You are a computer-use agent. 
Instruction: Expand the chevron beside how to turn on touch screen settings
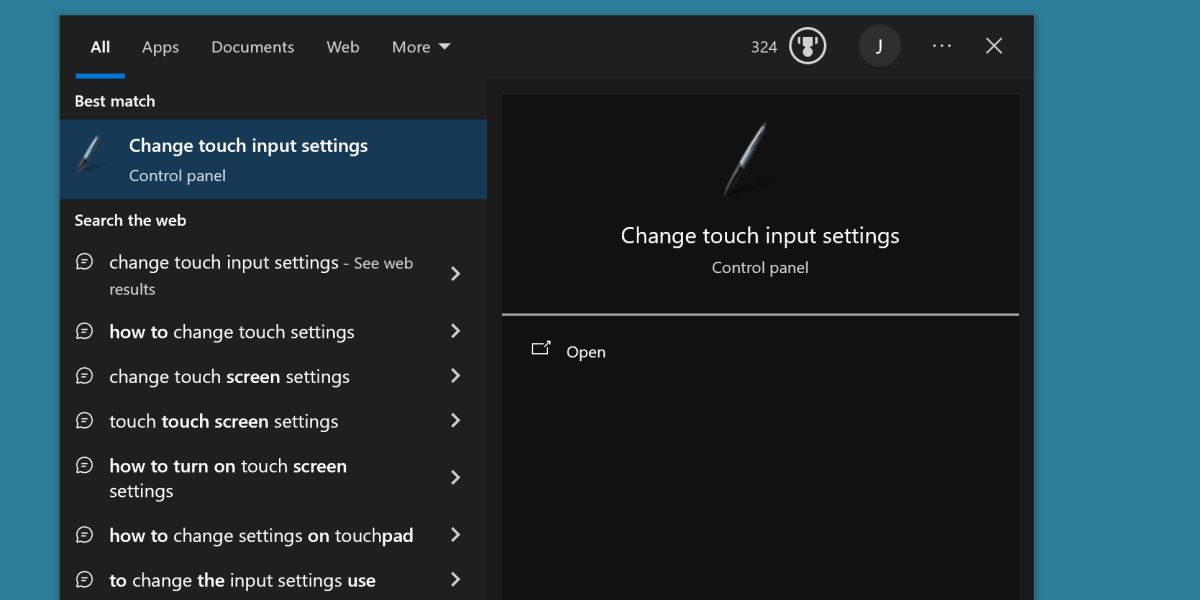[455, 478]
